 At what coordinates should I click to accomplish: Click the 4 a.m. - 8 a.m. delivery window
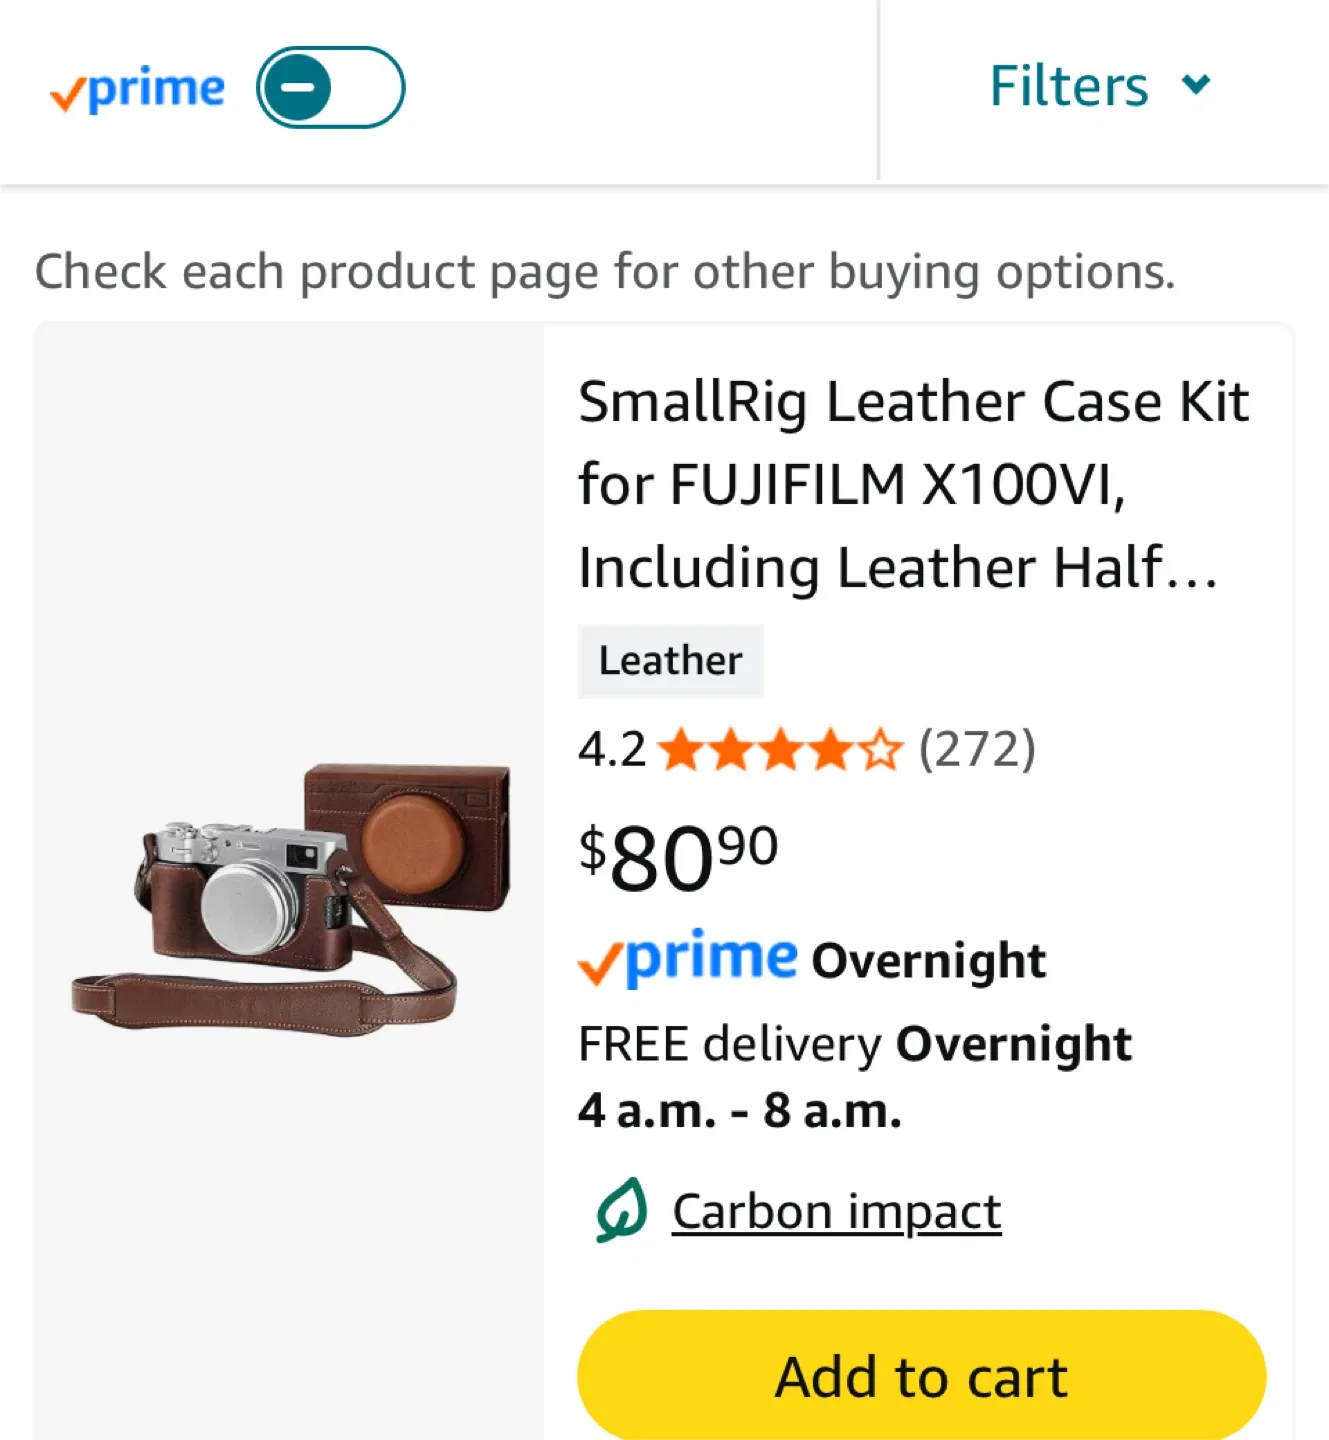tap(739, 1110)
